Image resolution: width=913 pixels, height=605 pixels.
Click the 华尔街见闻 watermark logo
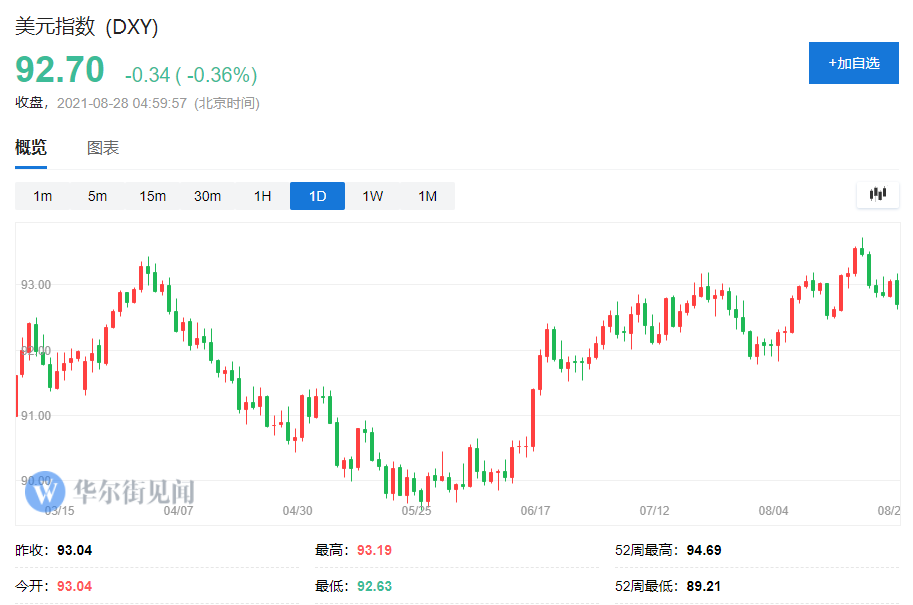coord(110,491)
